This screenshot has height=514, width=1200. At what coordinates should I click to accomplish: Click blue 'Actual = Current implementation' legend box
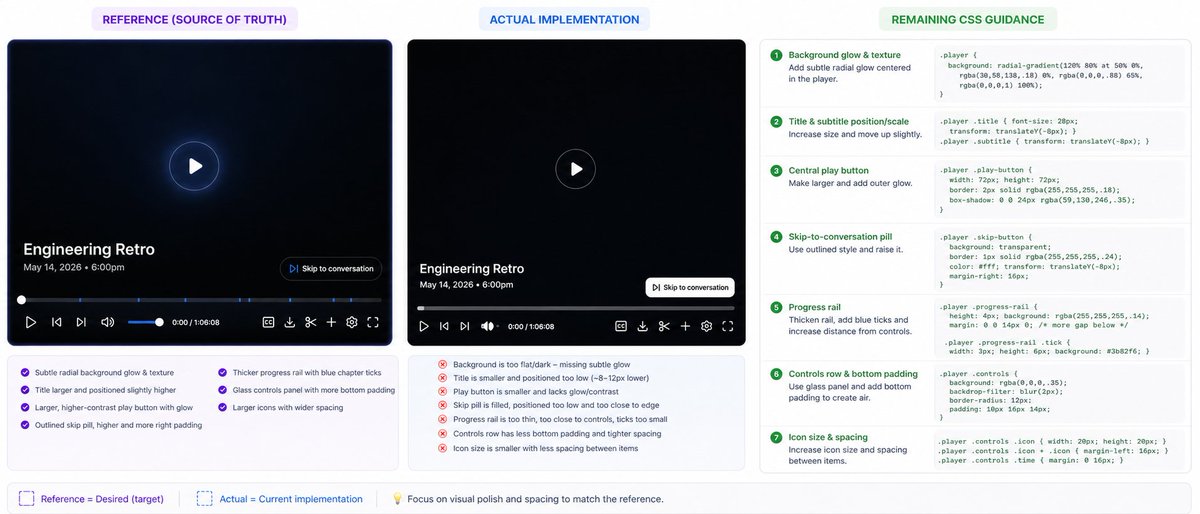tap(204, 498)
